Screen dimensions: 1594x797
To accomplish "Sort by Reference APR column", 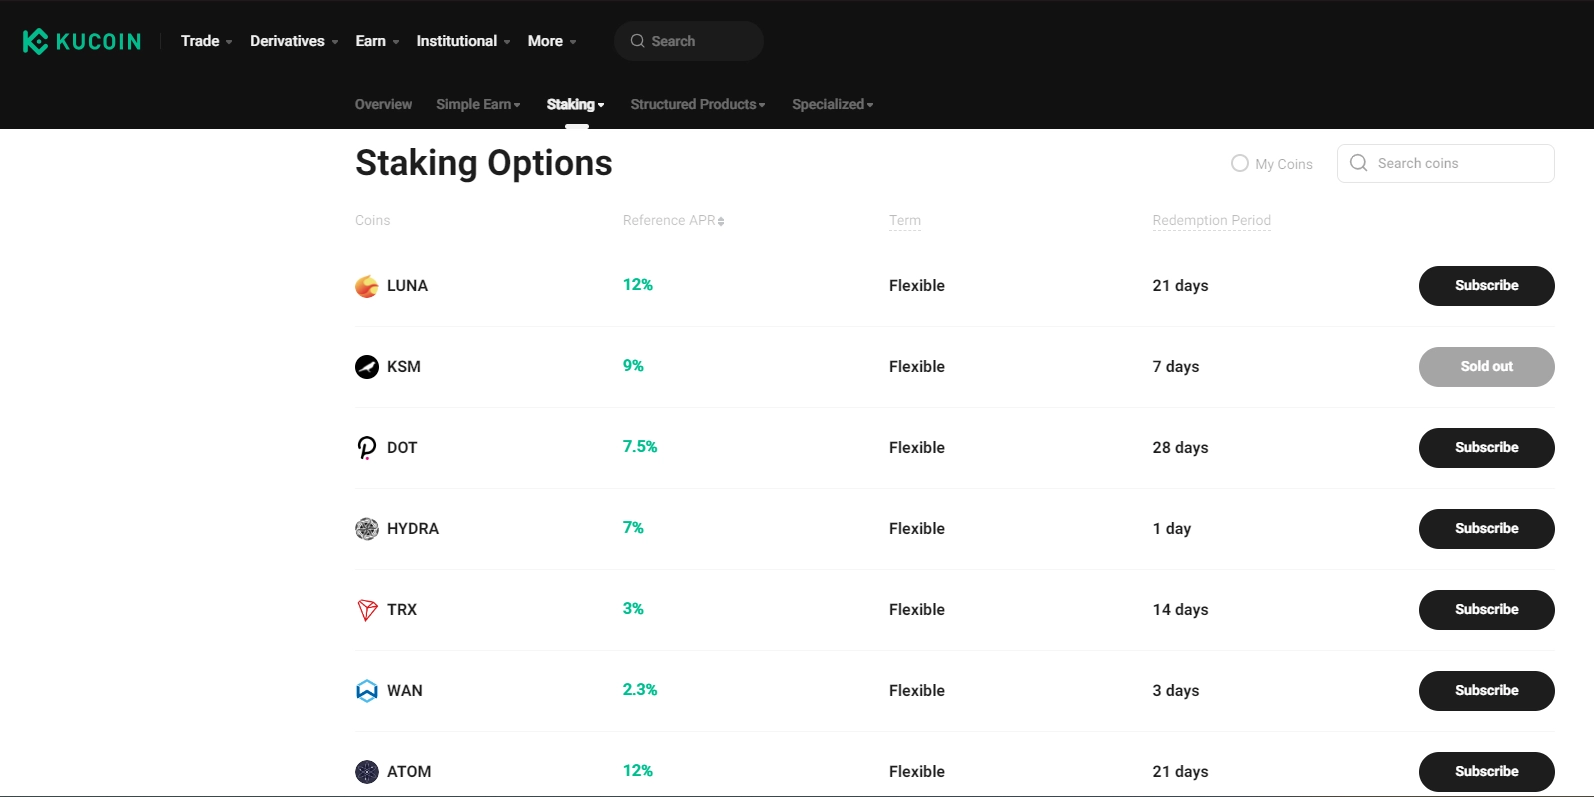I will click(673, 221).
